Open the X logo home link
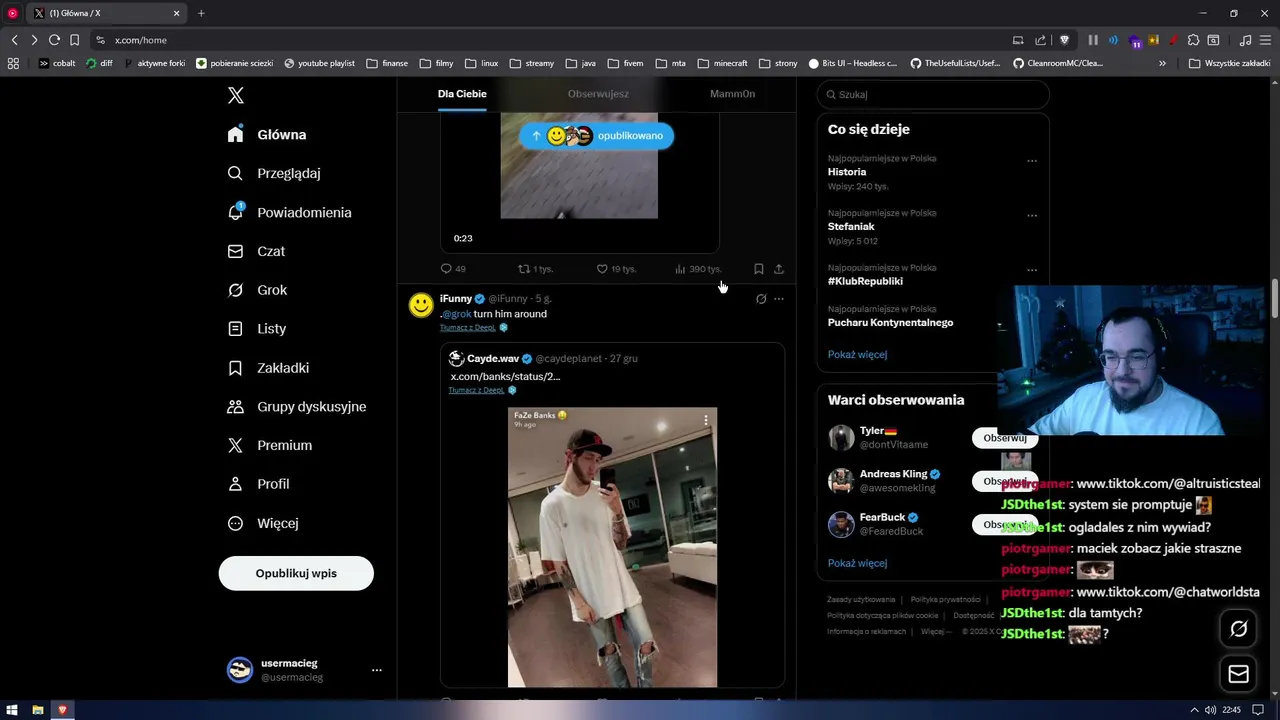Screen dimensions: 1280x720 click(x=236, y=95)
